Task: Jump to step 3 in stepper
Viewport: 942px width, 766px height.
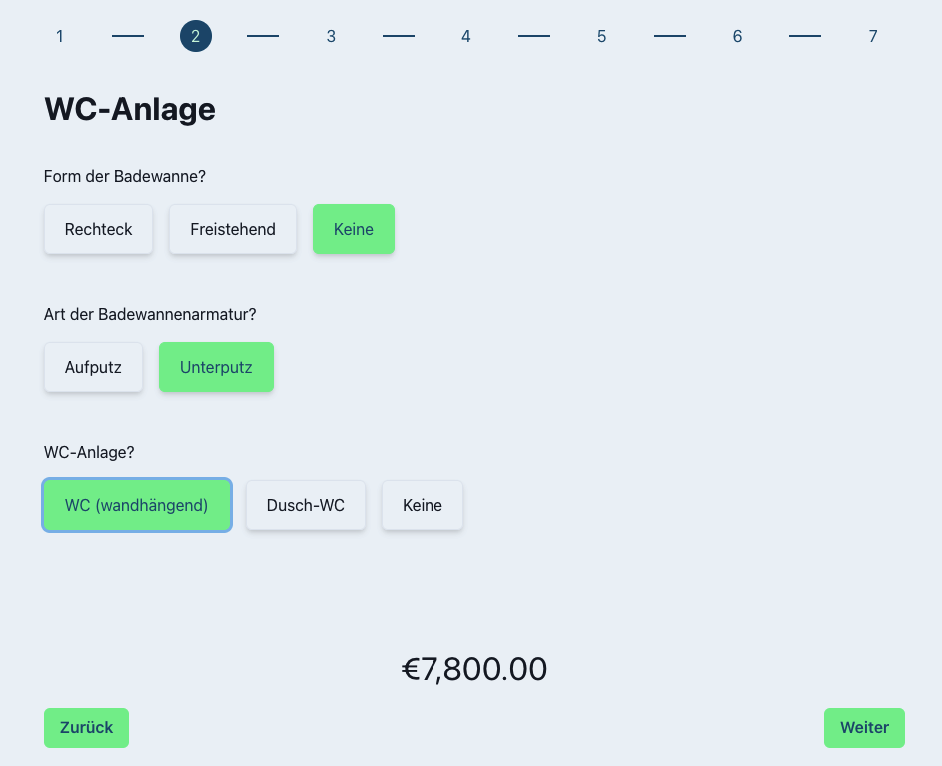Action: click(x=331, y=37)
